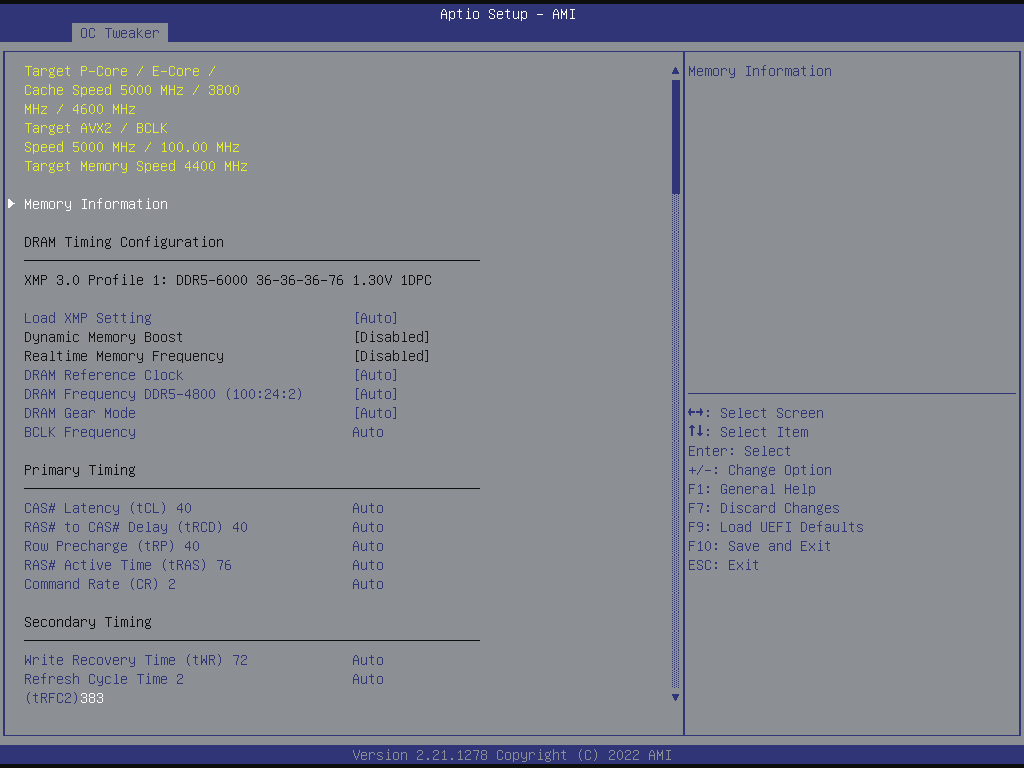Viewport: 1024px width, 768px height.
Task: Select the OC Tweaker tab
Action: coord(119,33)
